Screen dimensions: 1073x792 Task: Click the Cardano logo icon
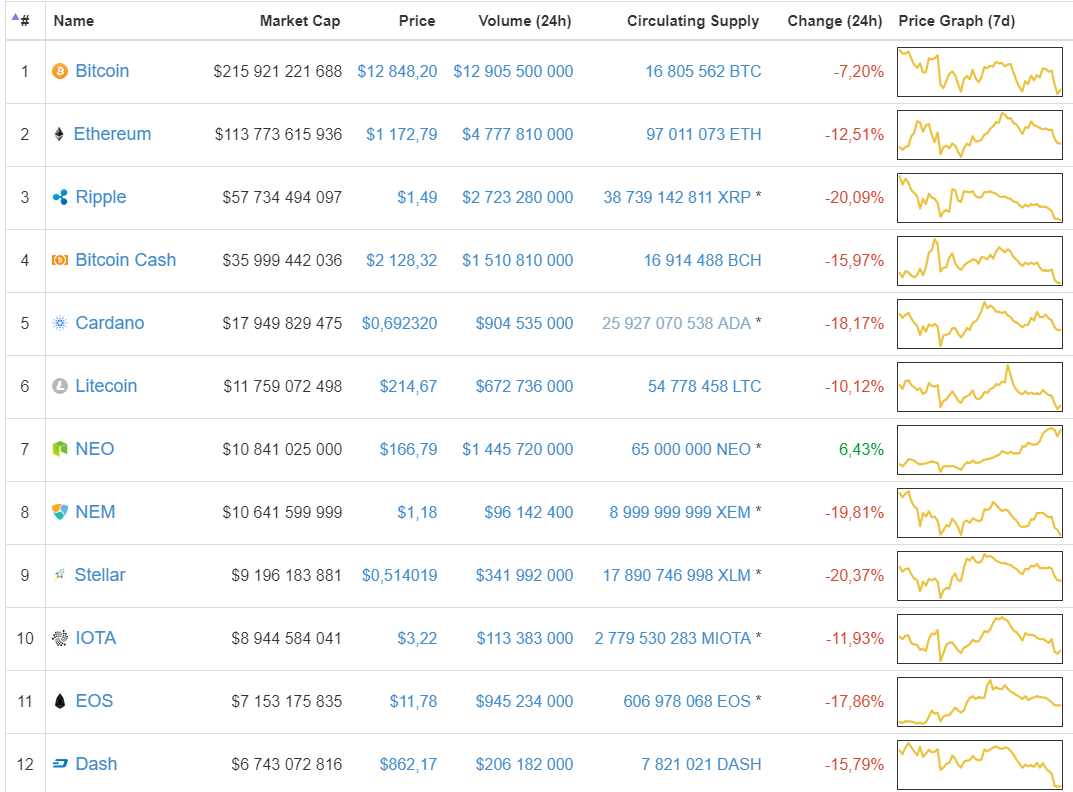[60, 323]
